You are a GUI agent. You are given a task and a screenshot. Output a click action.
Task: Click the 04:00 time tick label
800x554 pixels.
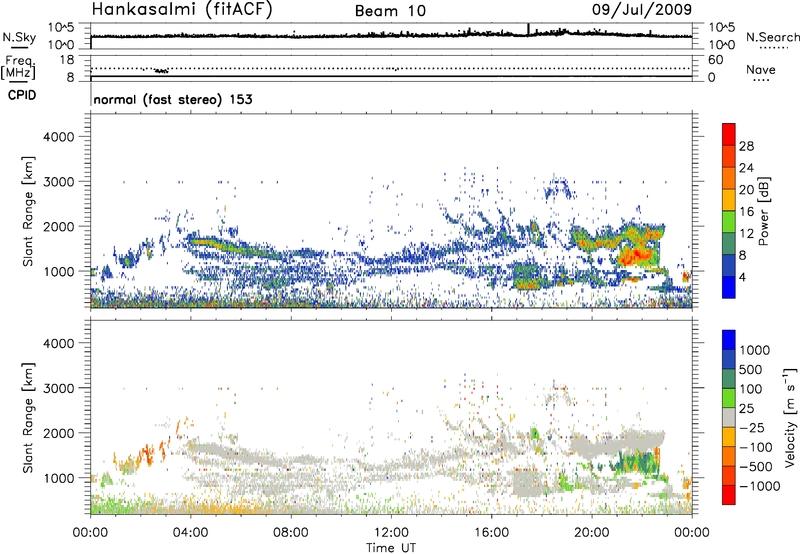(x=190, y=533)
